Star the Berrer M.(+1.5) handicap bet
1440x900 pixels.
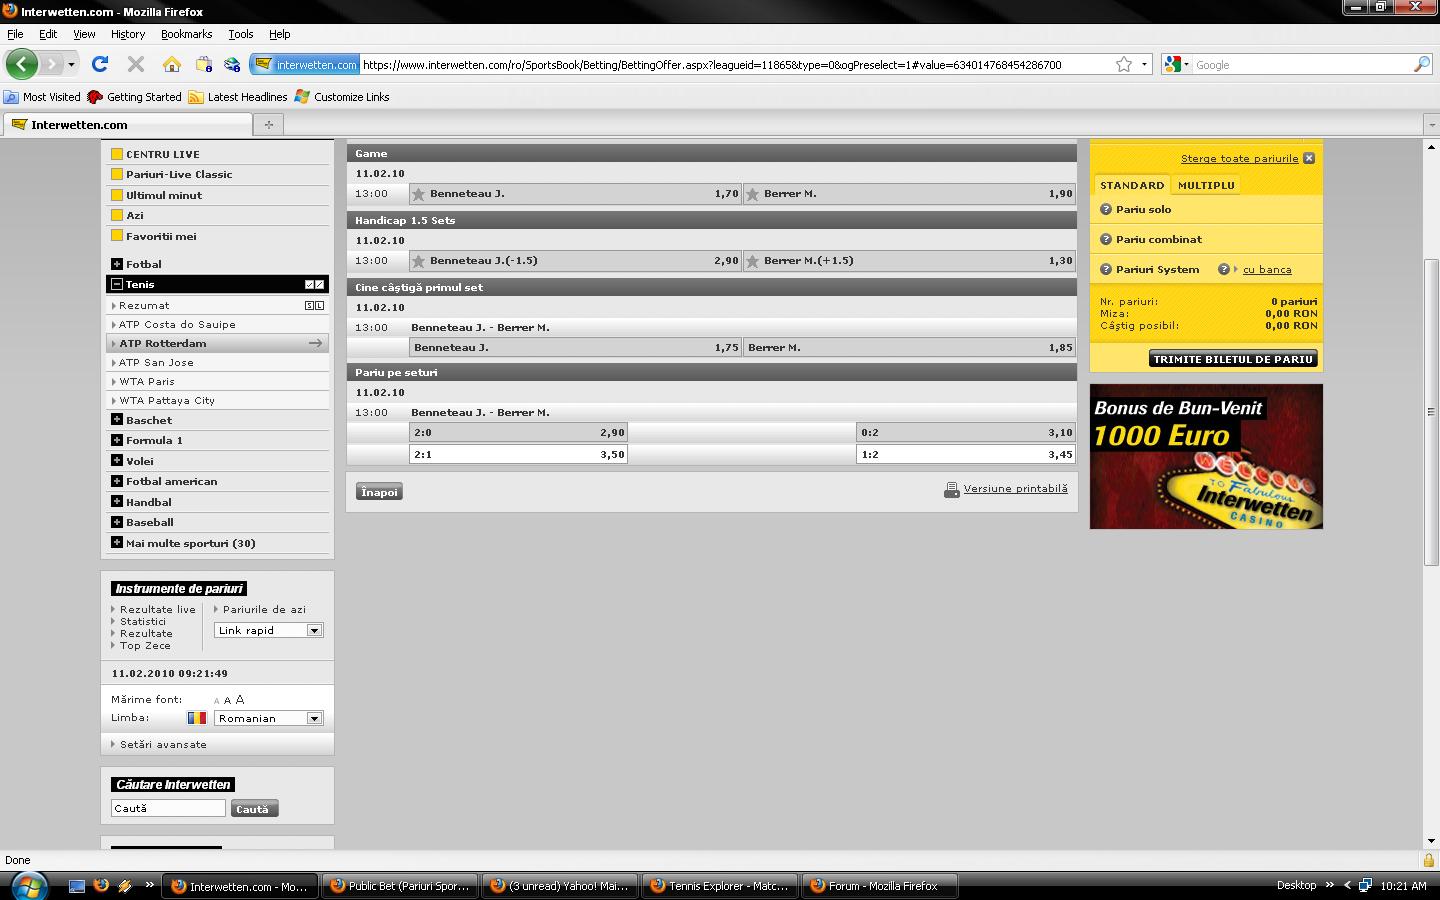(x=752, y=261)
